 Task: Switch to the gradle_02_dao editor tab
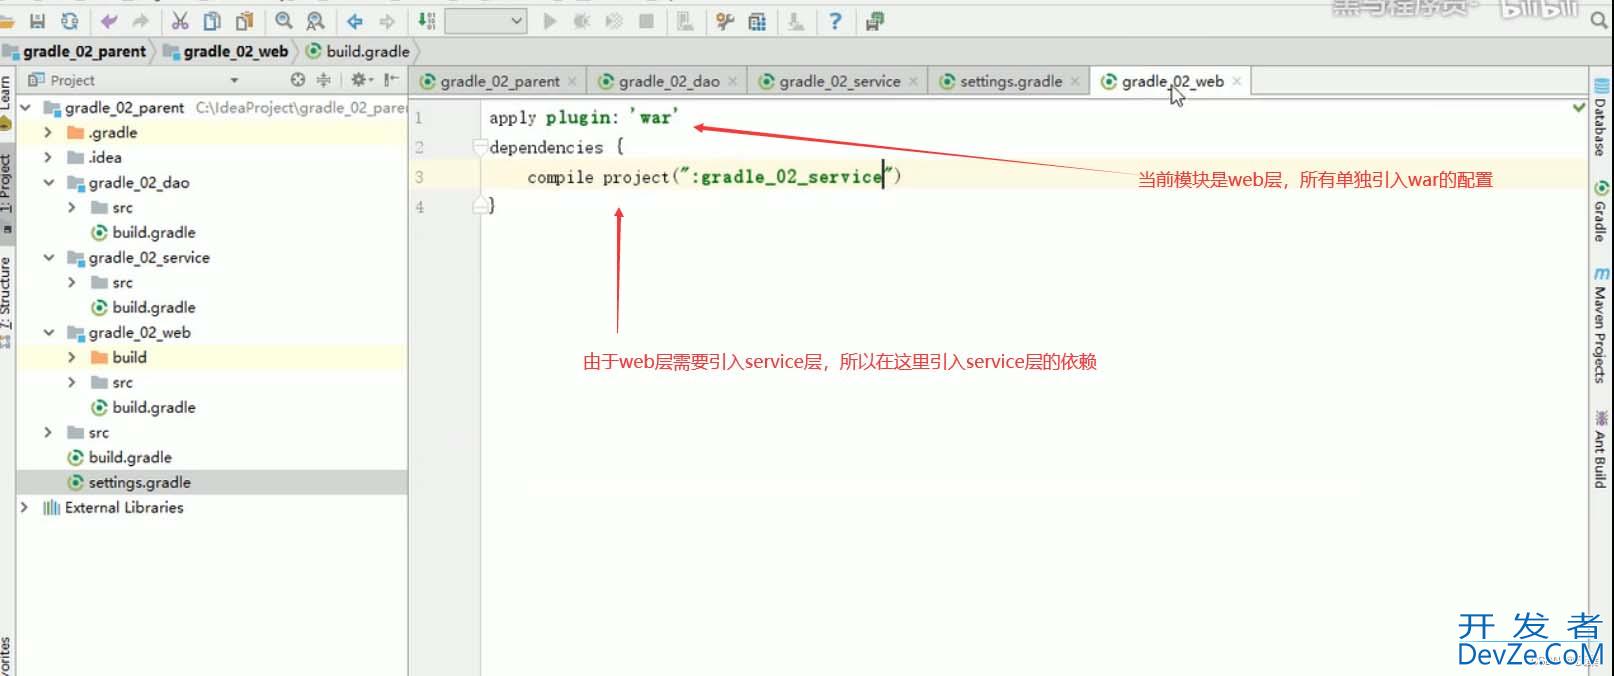(x=668, y=81)
